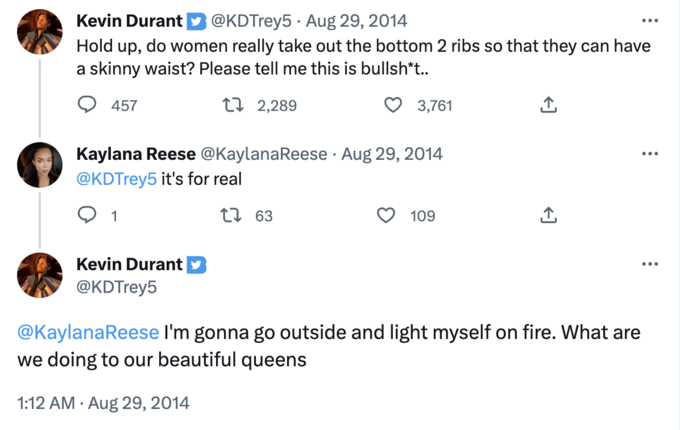The image size is (680, 430).
Task: Open Kaylana Reese display name link
Action: click(136, 154)
